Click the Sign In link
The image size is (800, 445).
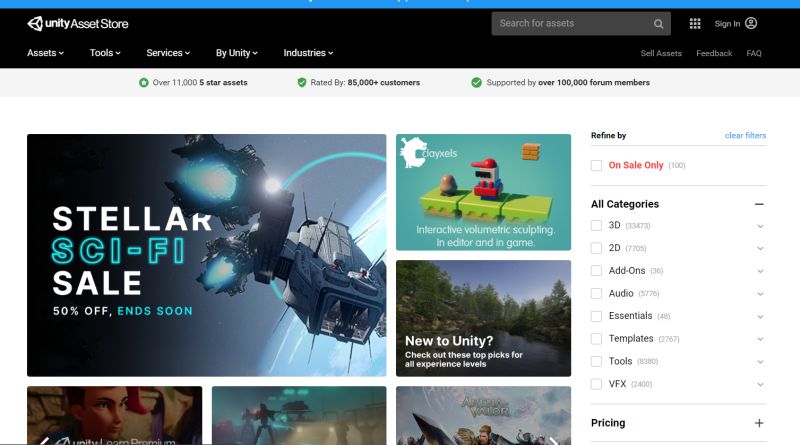coord(727,23)
